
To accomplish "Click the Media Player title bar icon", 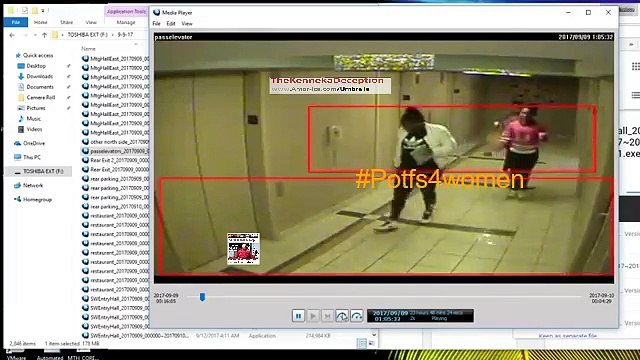I will [156, 13].
